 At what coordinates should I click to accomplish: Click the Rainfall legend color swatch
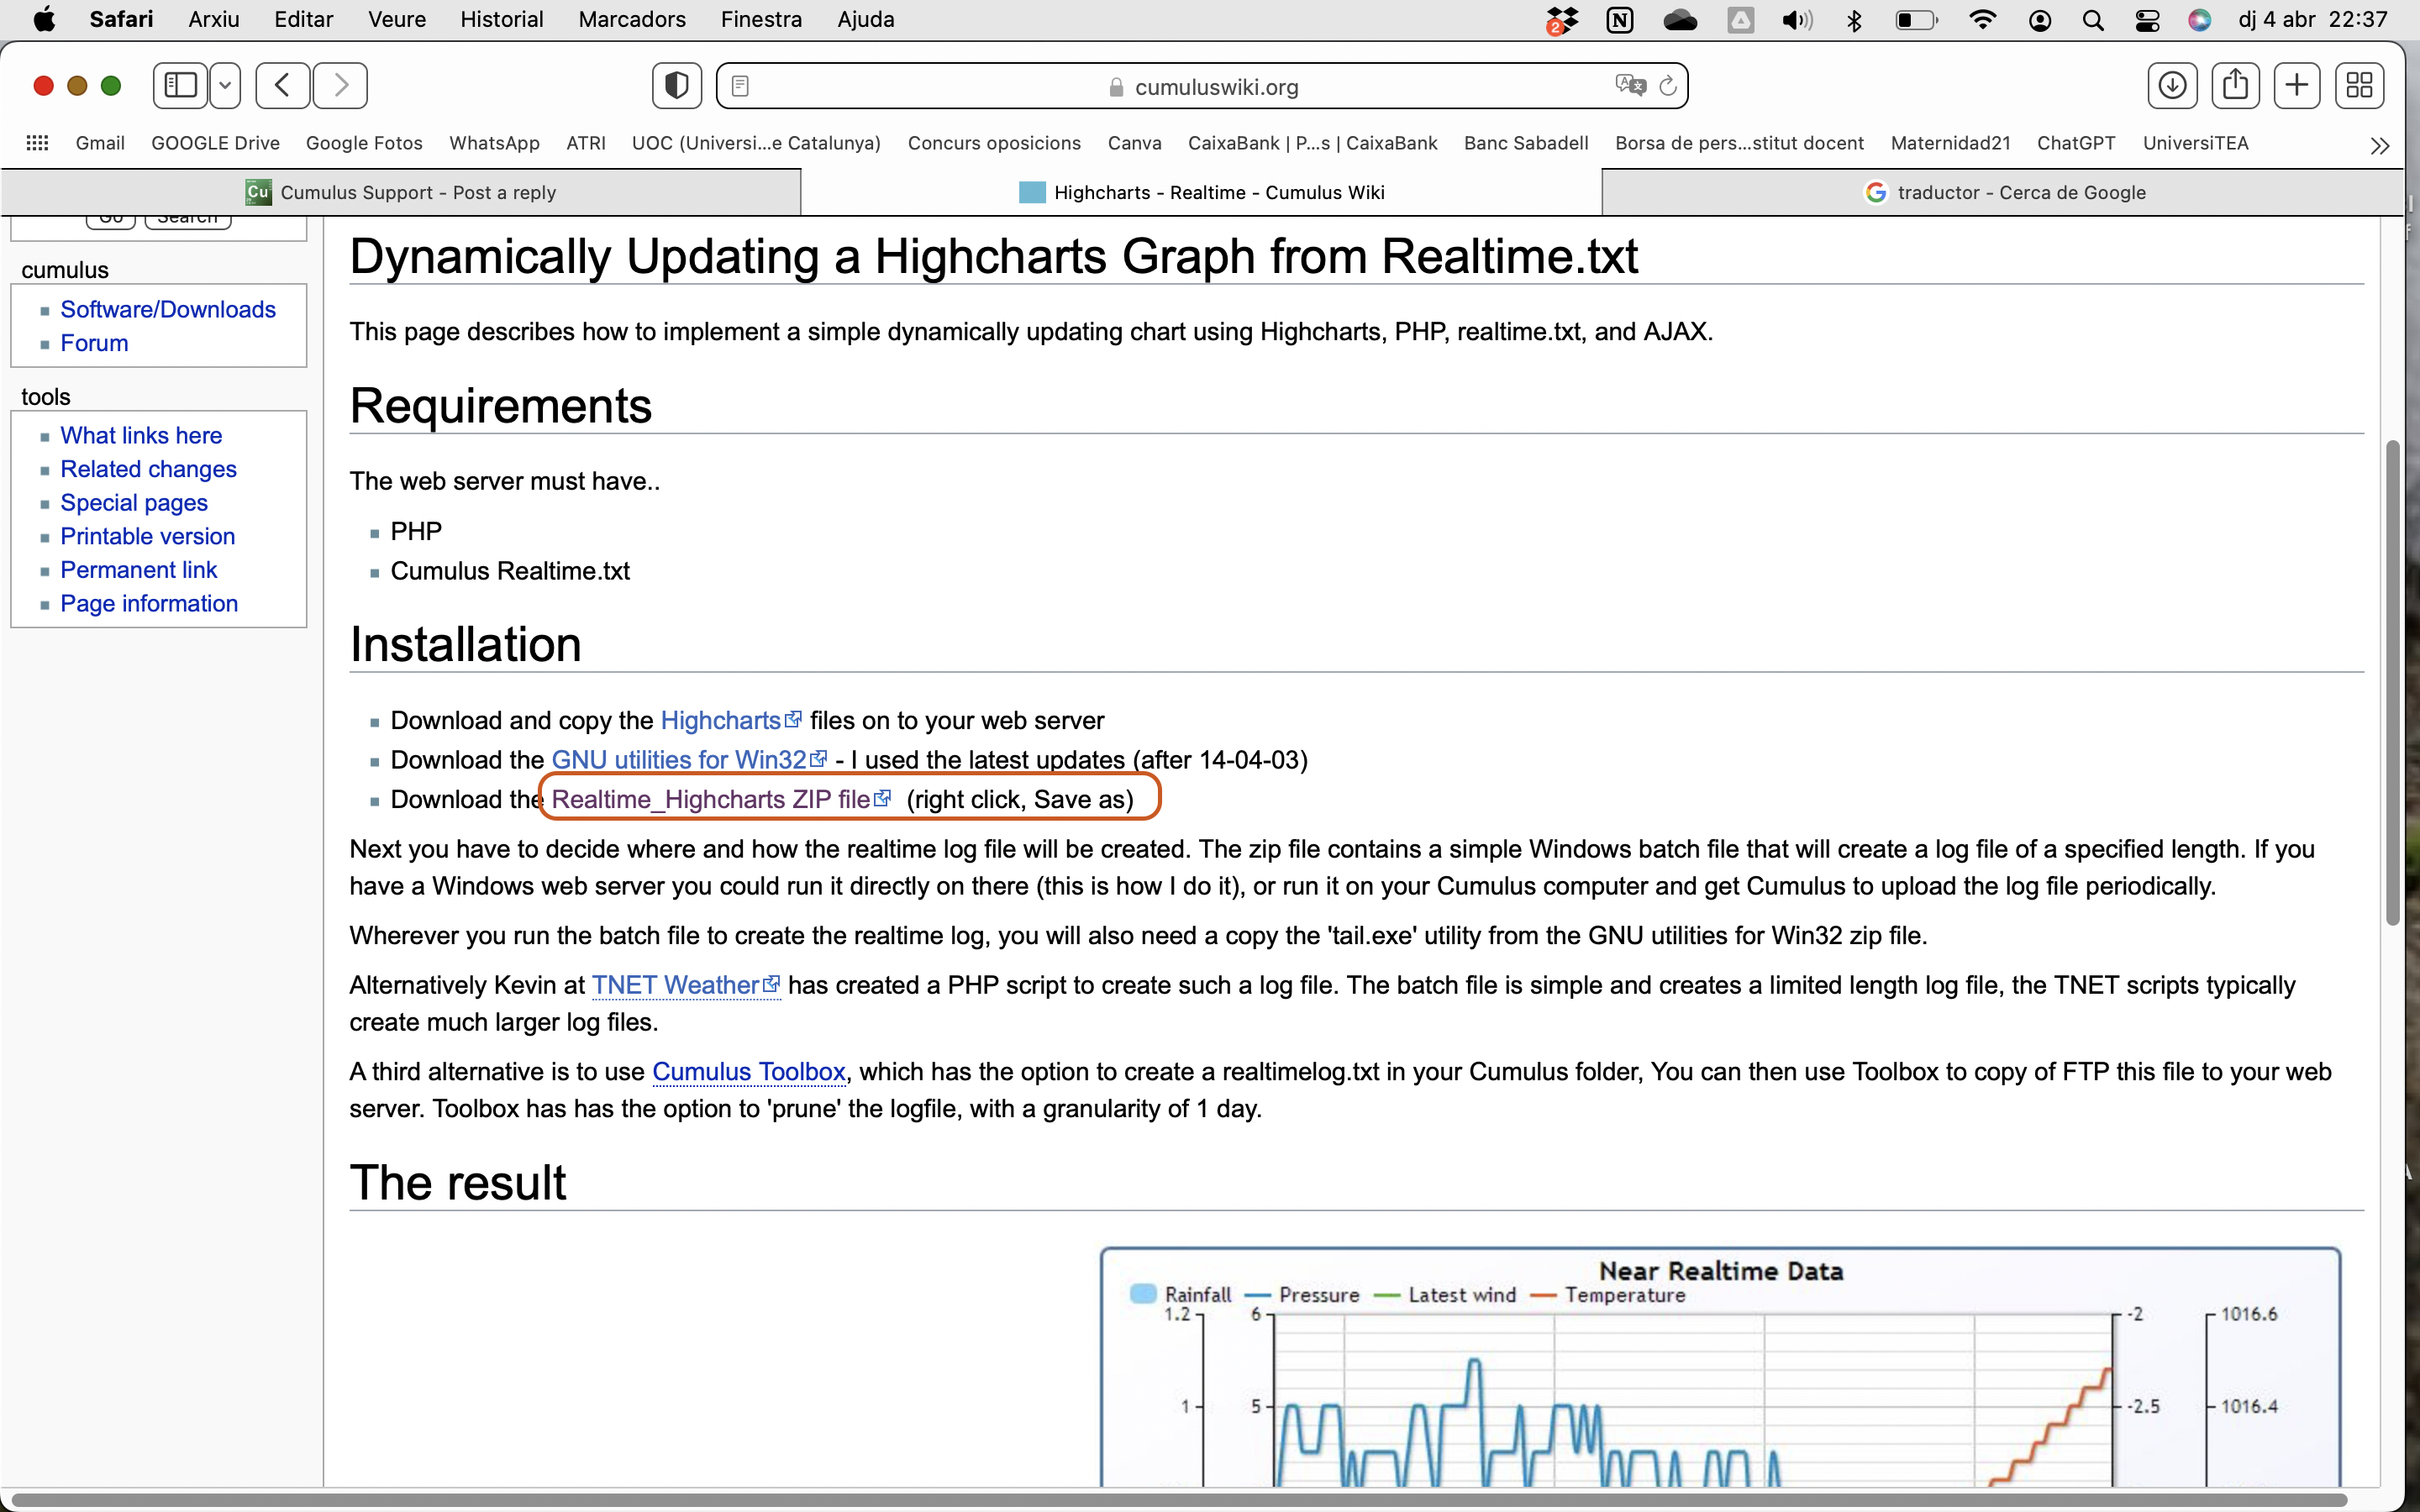pos(1143,1294)
